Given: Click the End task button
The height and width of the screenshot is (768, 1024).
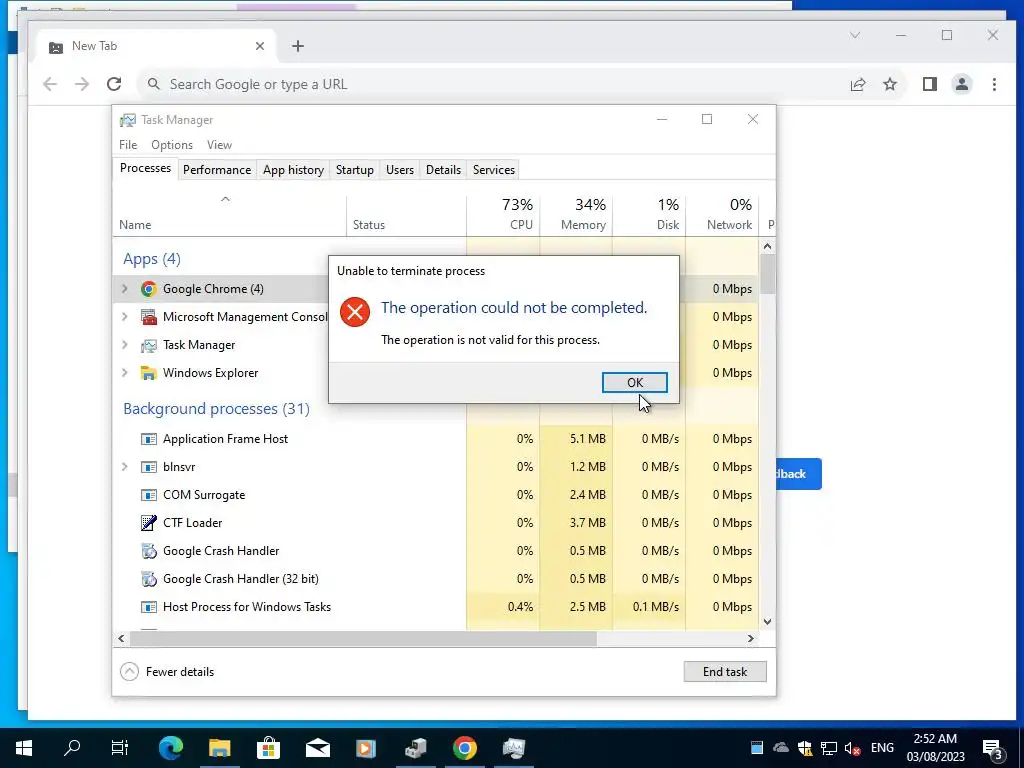Looking at the screenshot, I should 725,671.
